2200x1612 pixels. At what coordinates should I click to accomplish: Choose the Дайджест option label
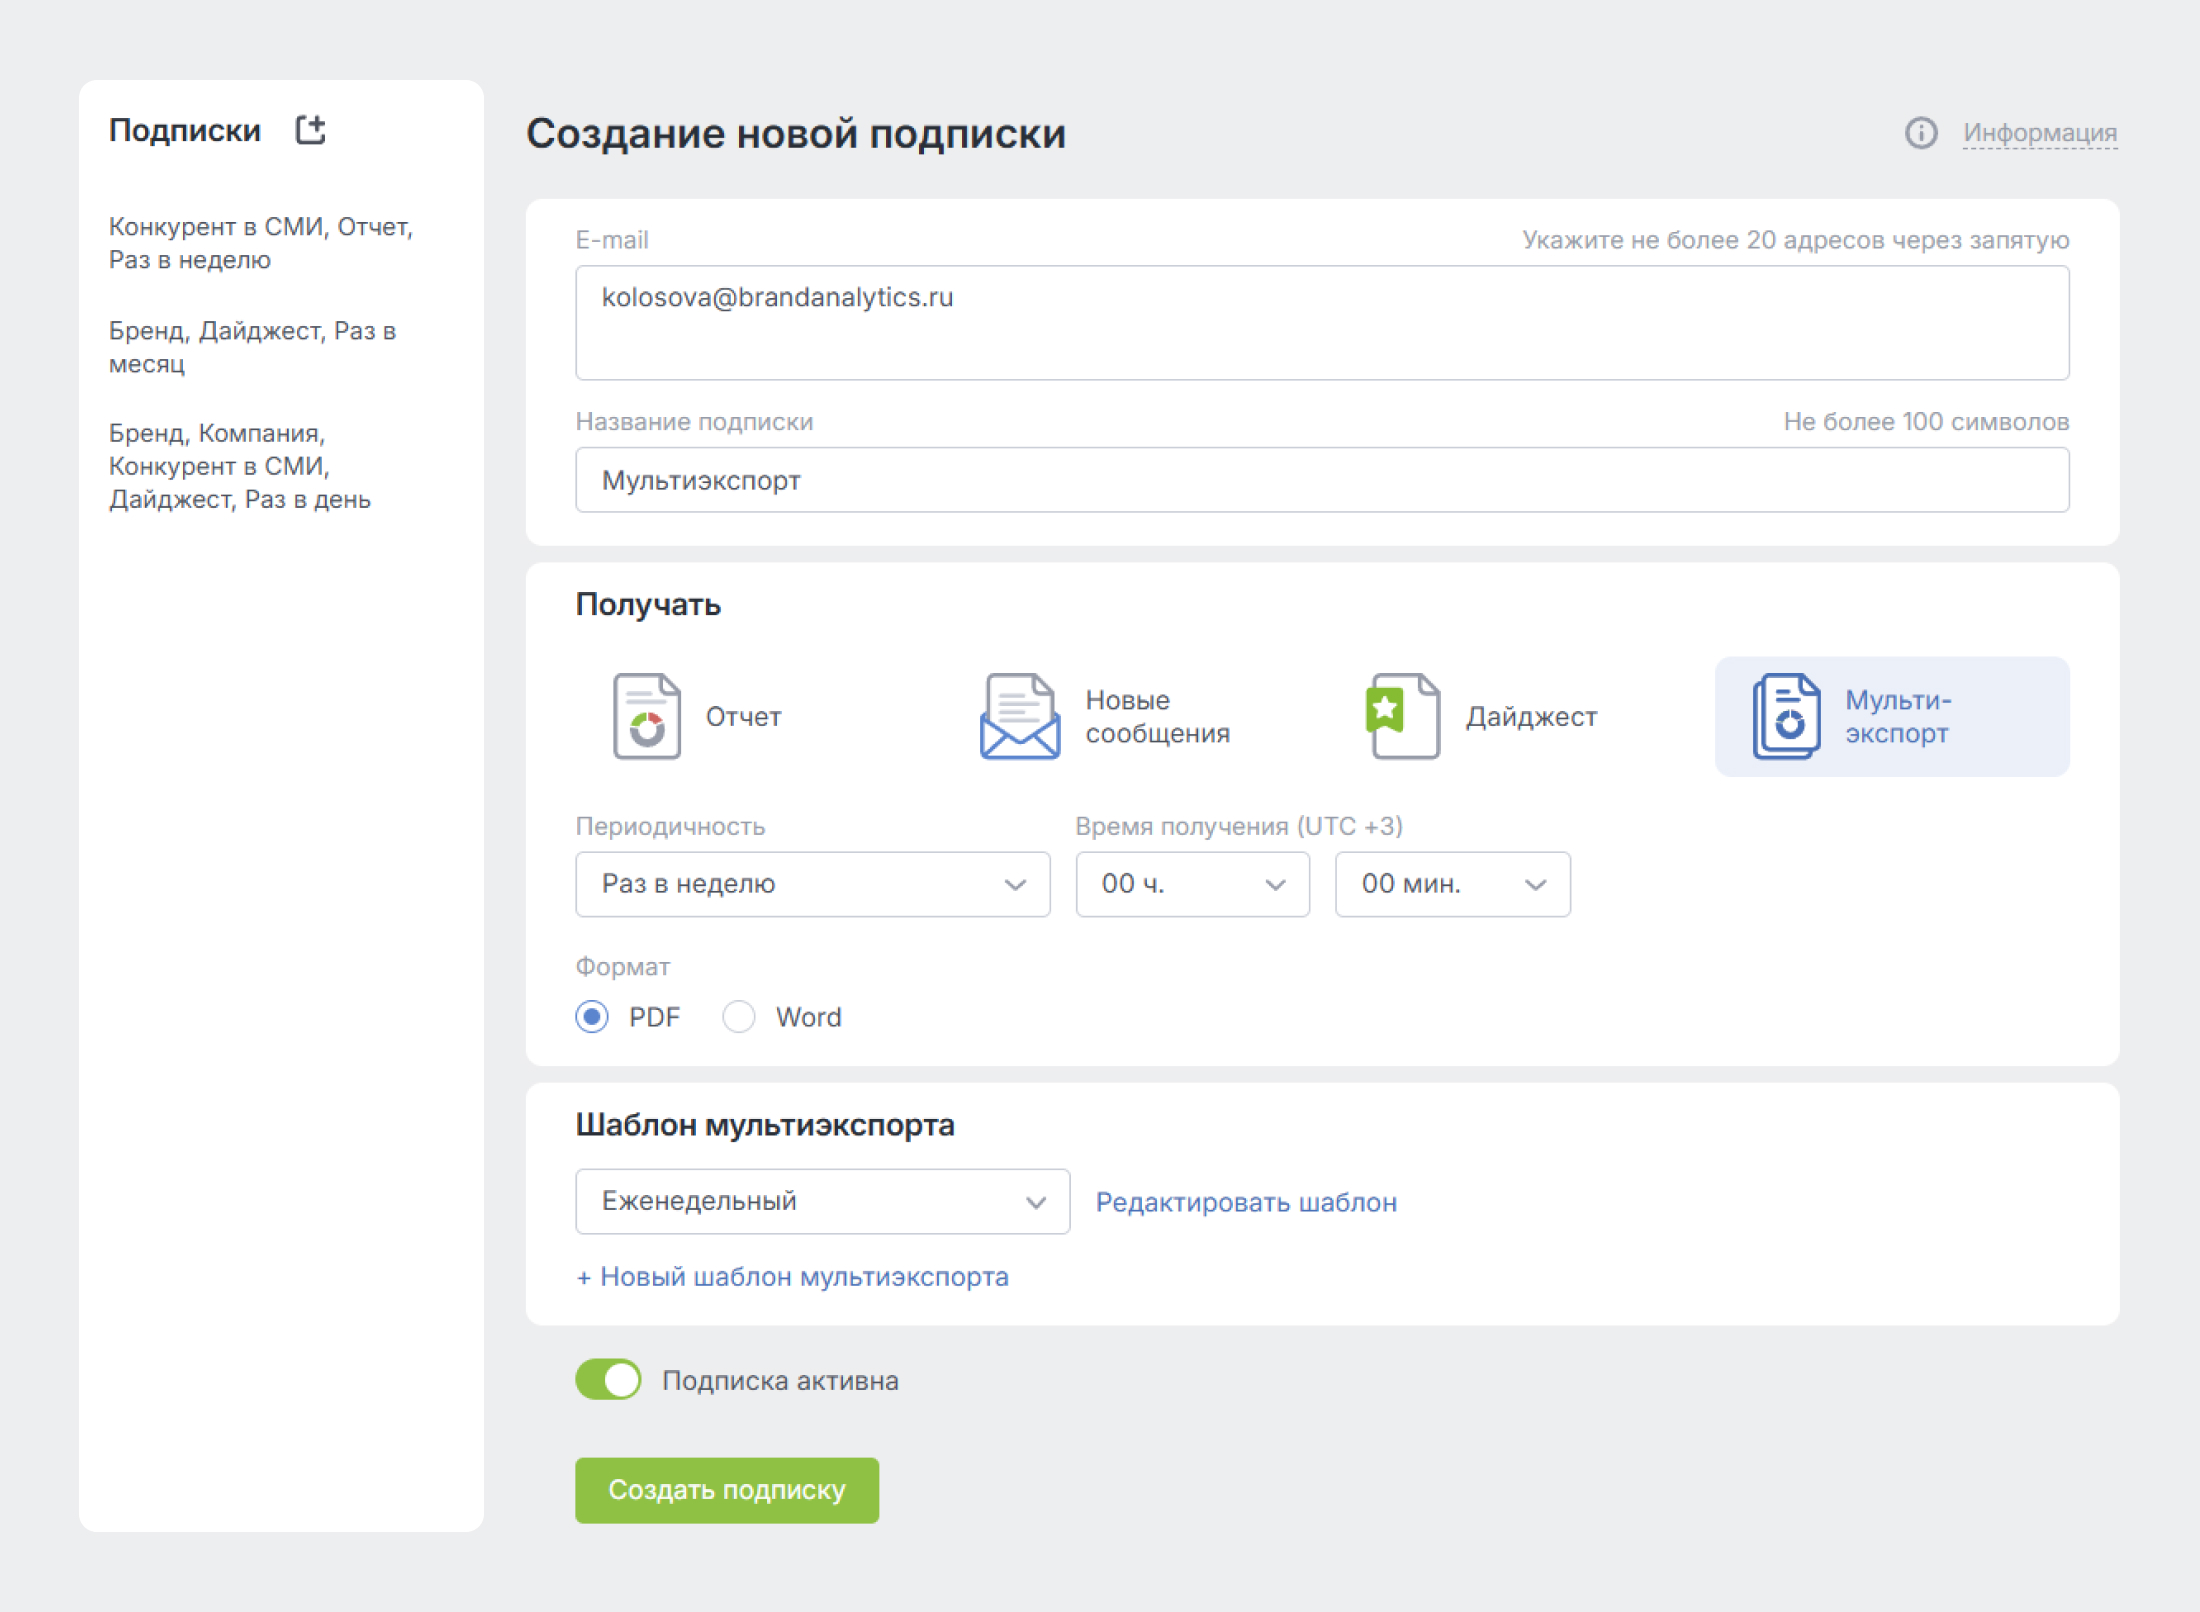tap(1531, 716)
